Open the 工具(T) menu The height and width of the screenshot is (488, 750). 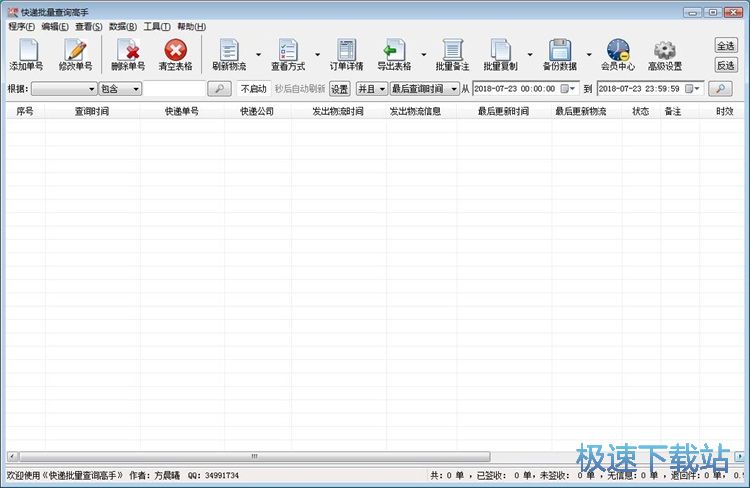tap(157, 27)
